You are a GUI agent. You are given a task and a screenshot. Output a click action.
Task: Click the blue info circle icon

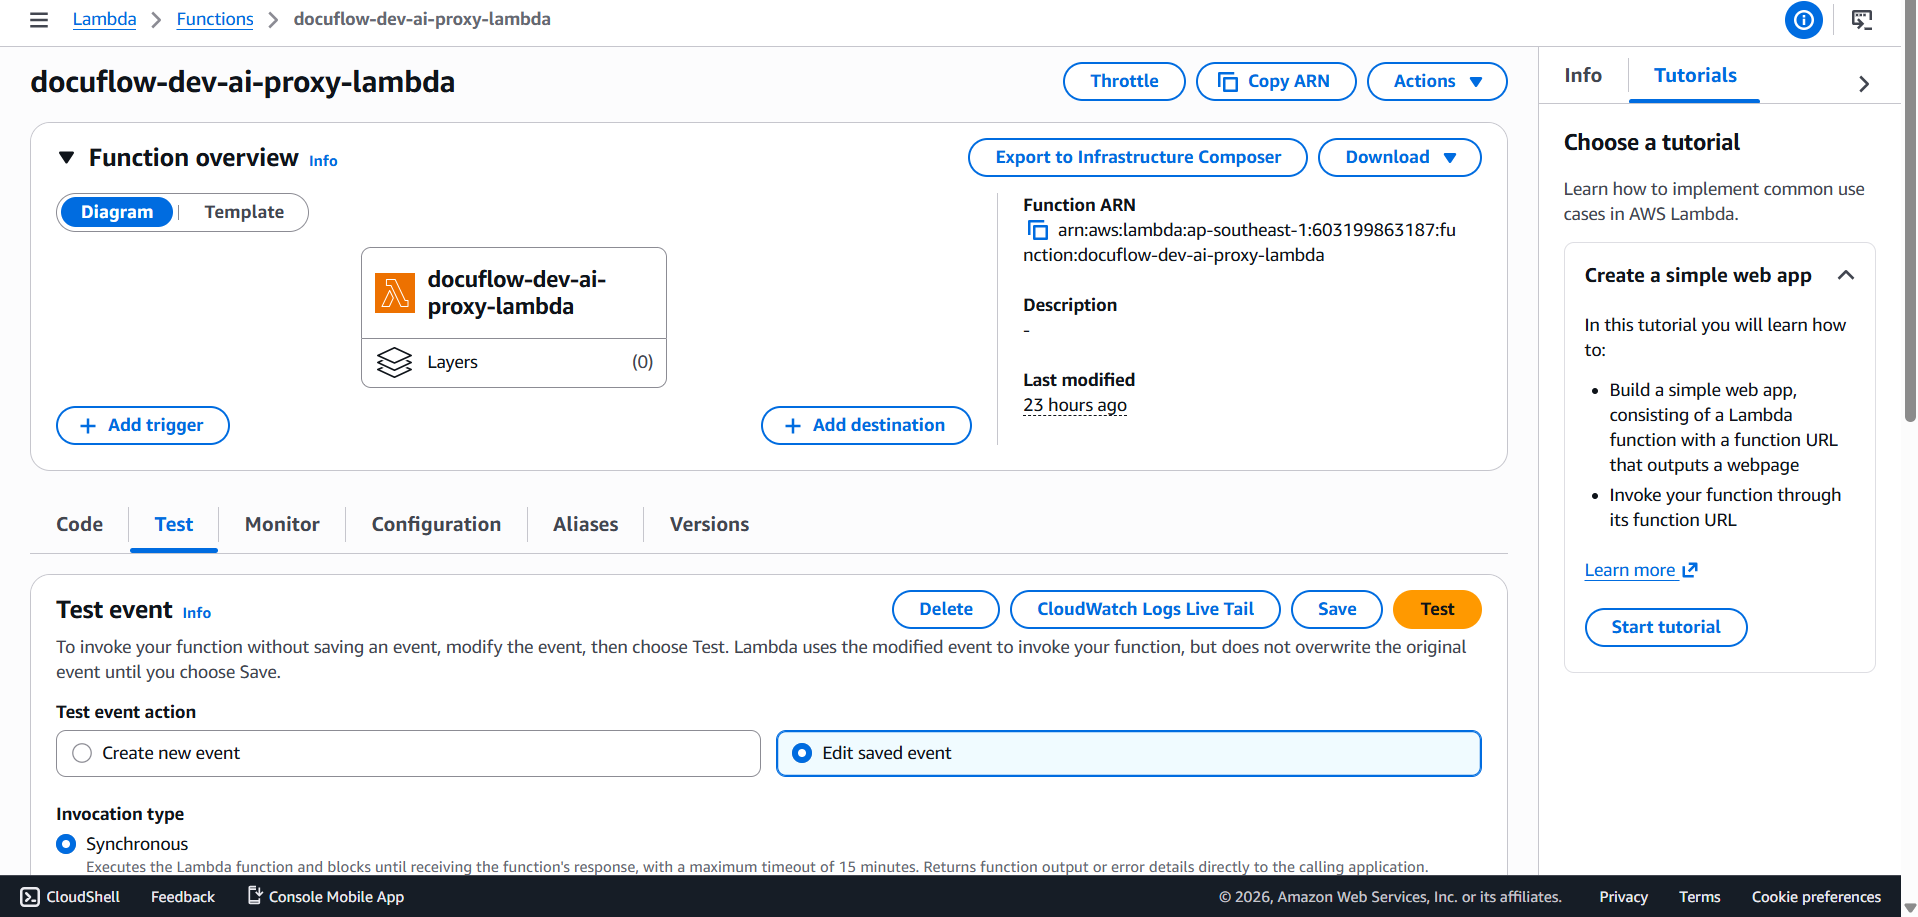1803,20
